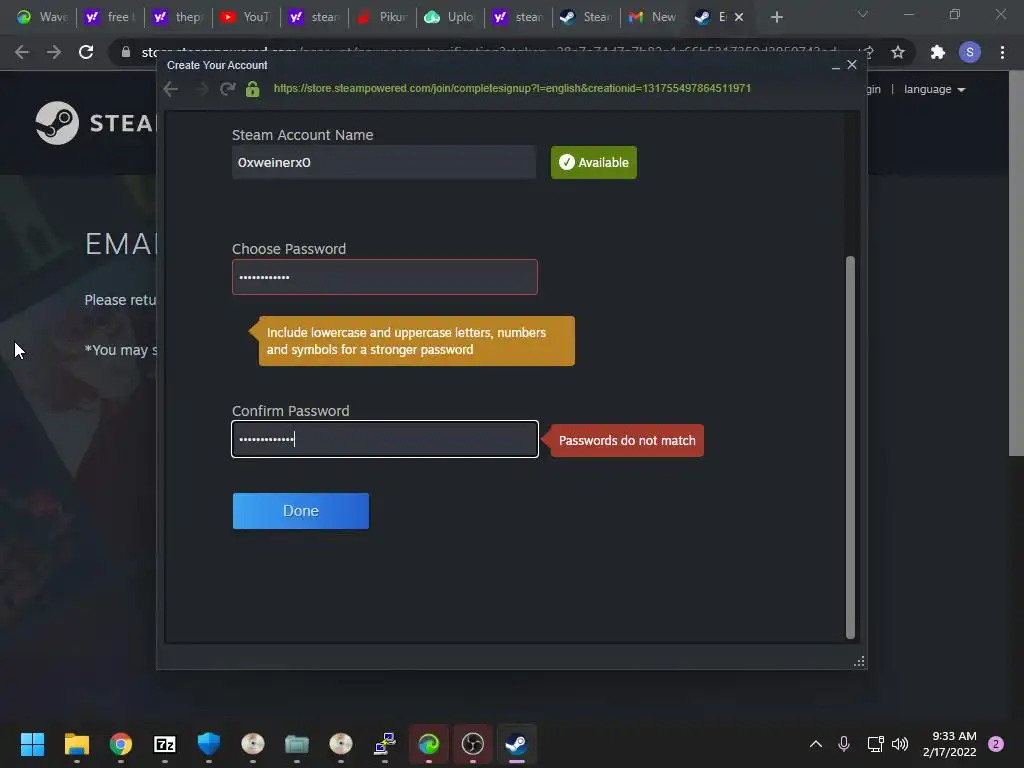Click the green Available status badge
The height and width of the screenshot is (768, 1024).
594,163
